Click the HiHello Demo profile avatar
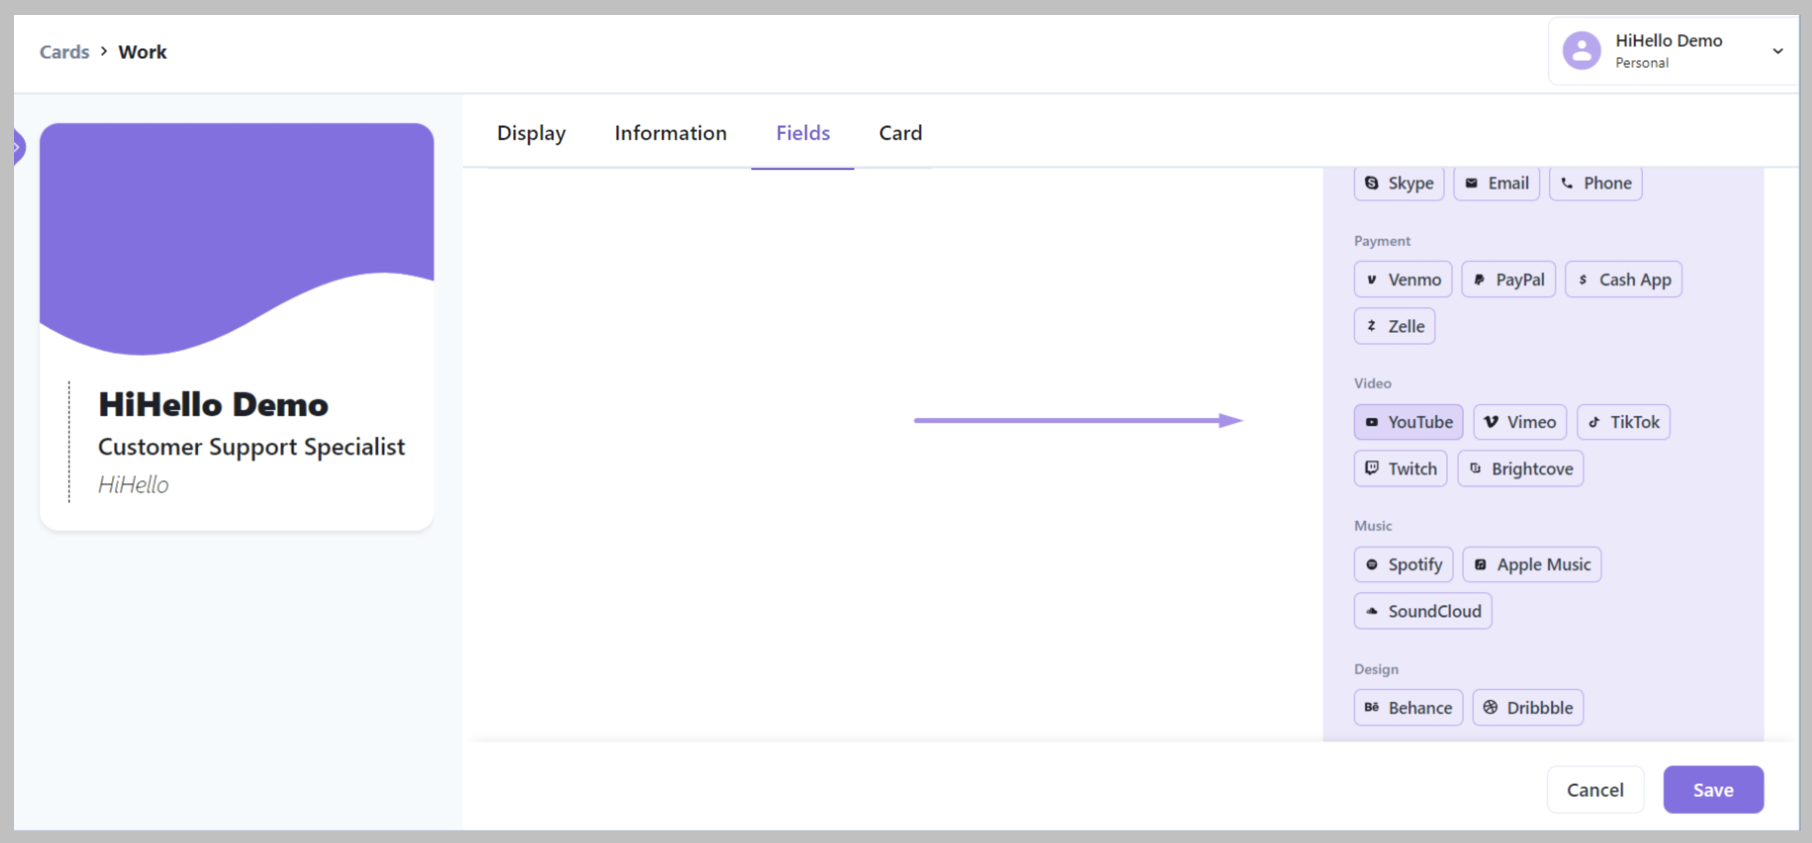Image resolution: width=1812 pixels, height=843 pixels. pyautogui.click(x=1582, y=50)
